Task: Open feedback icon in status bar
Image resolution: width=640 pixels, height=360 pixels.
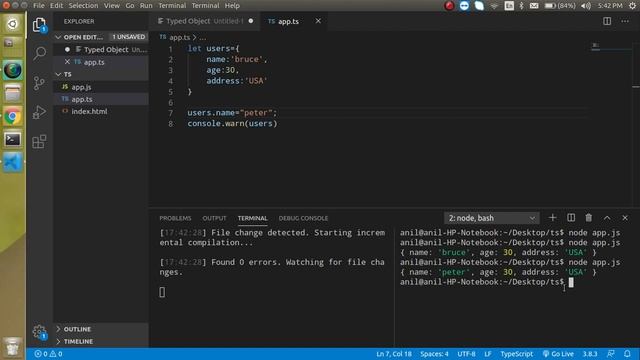Action: coord(611,354)
